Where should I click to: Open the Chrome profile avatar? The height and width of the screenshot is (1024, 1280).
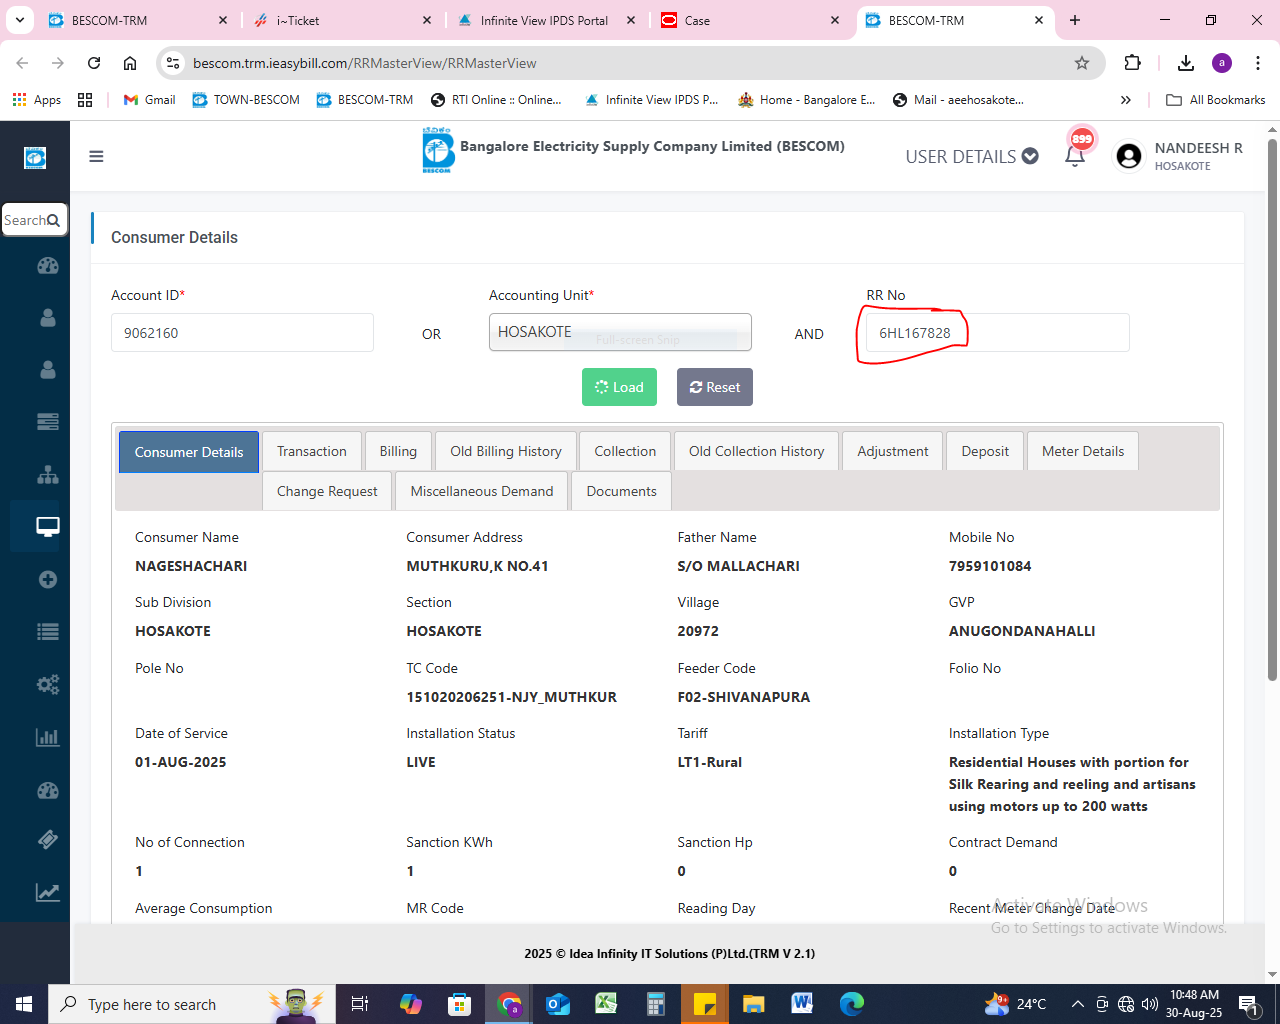1222,63
